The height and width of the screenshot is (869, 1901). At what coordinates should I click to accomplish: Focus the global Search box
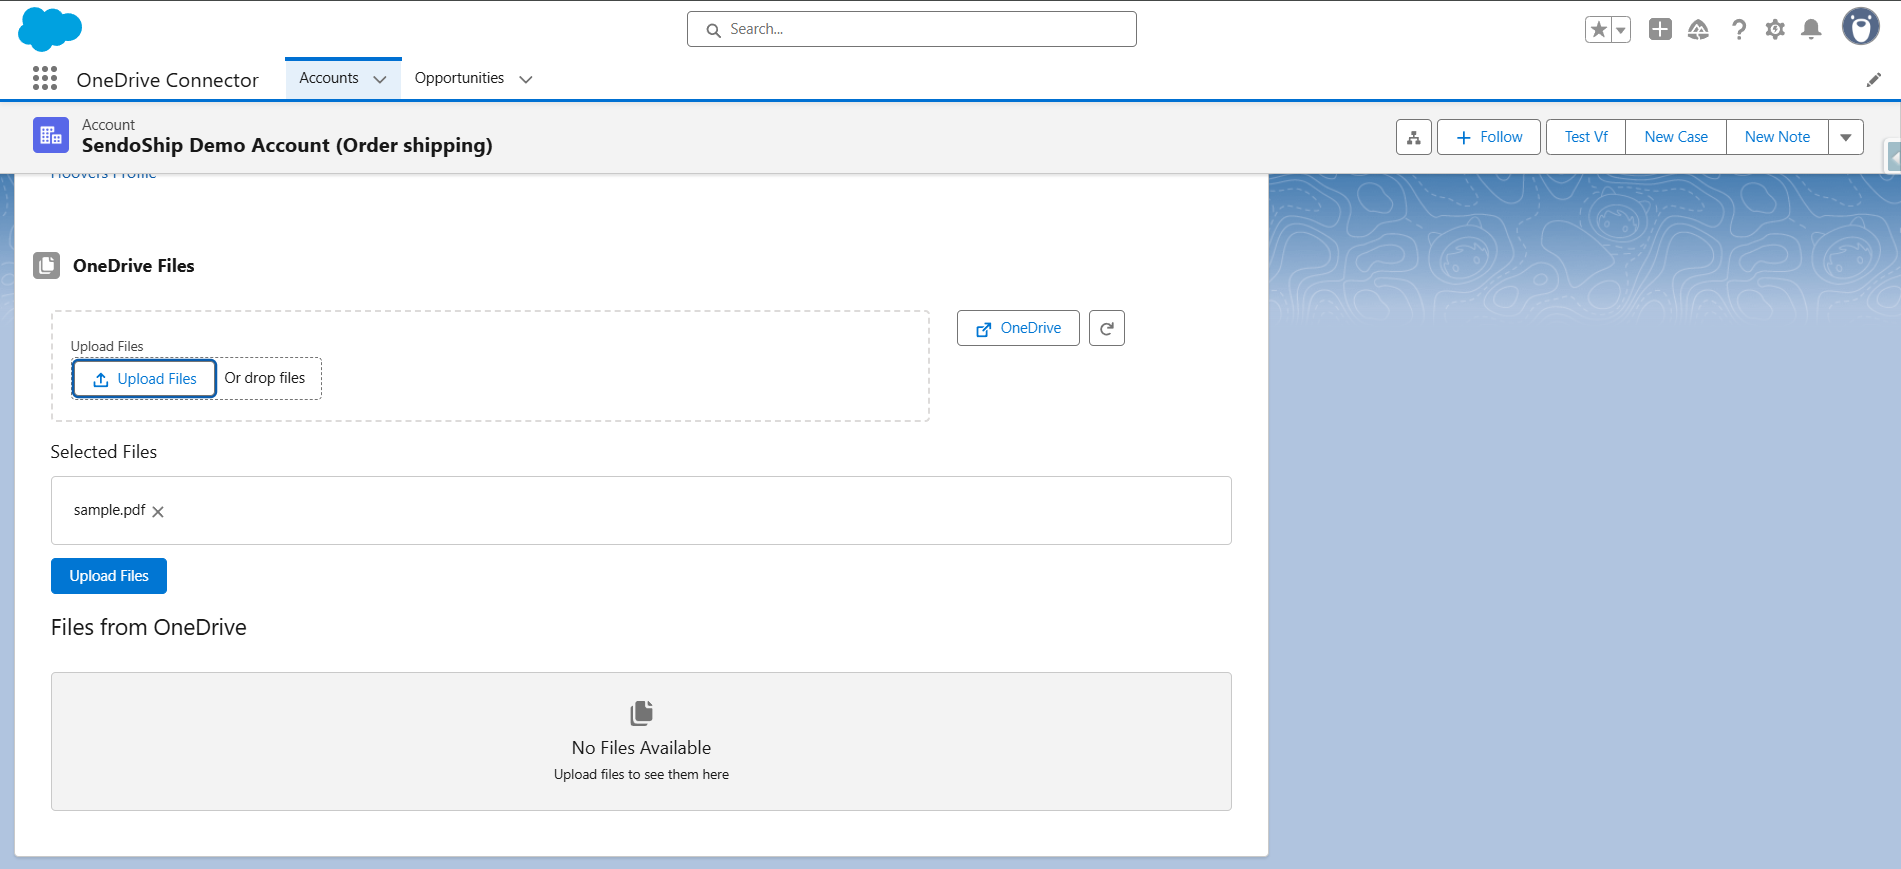pos(912,29)
